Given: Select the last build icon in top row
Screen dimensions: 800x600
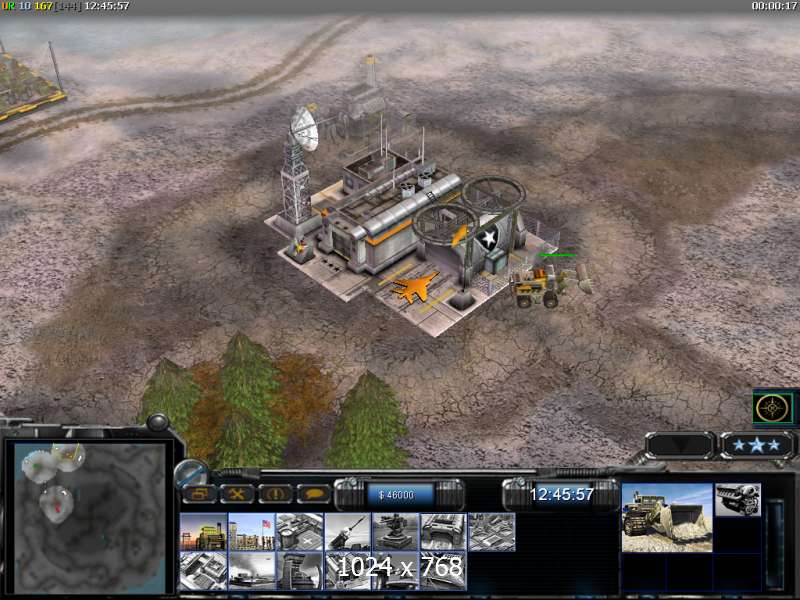Looking at the screenshot, I should tap(491, 532).
